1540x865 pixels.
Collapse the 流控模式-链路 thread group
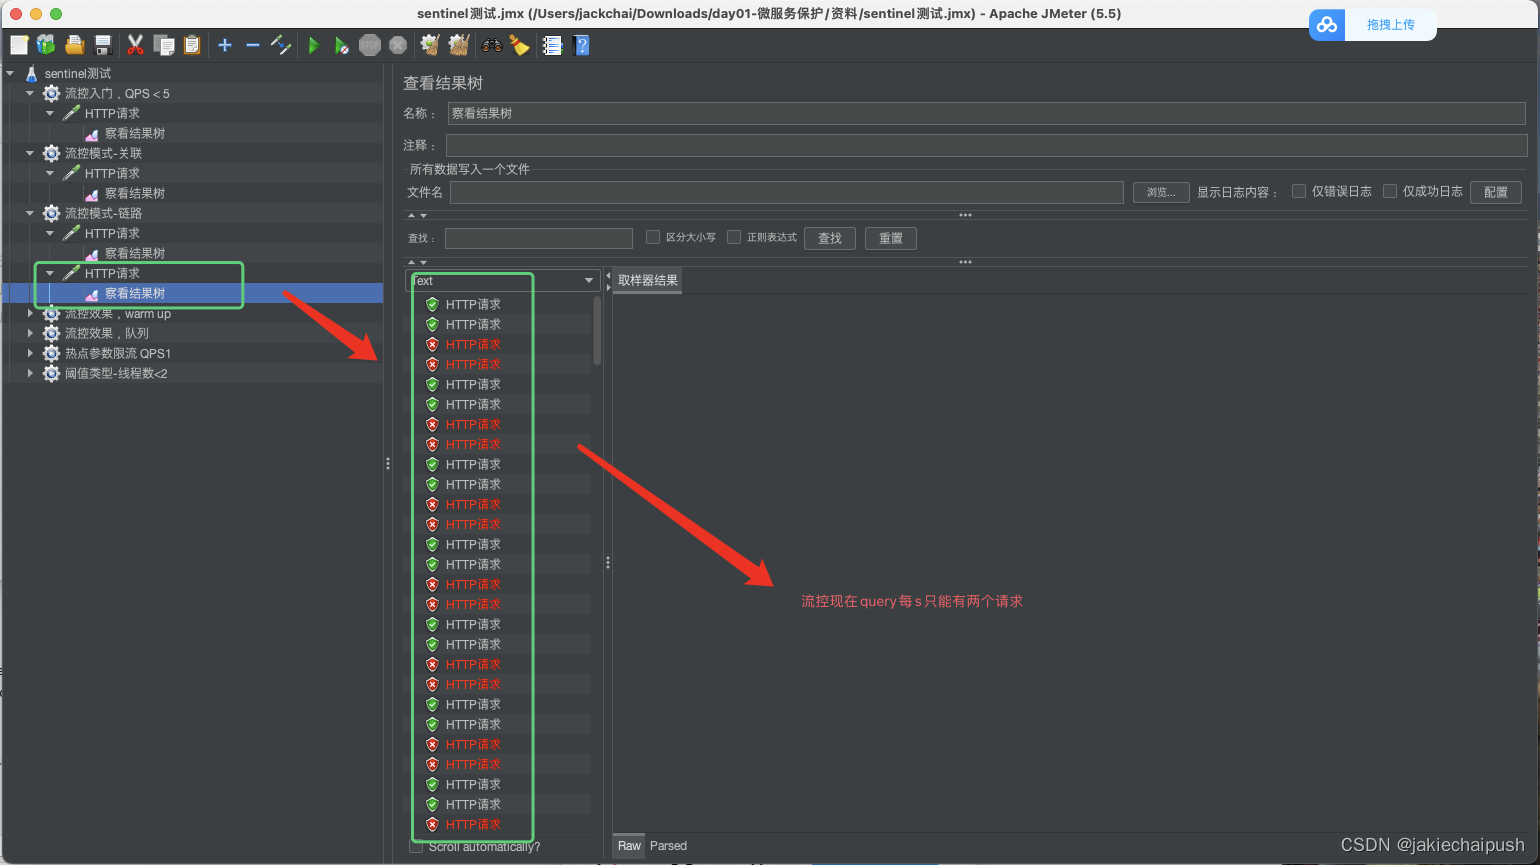click(30, 213)
